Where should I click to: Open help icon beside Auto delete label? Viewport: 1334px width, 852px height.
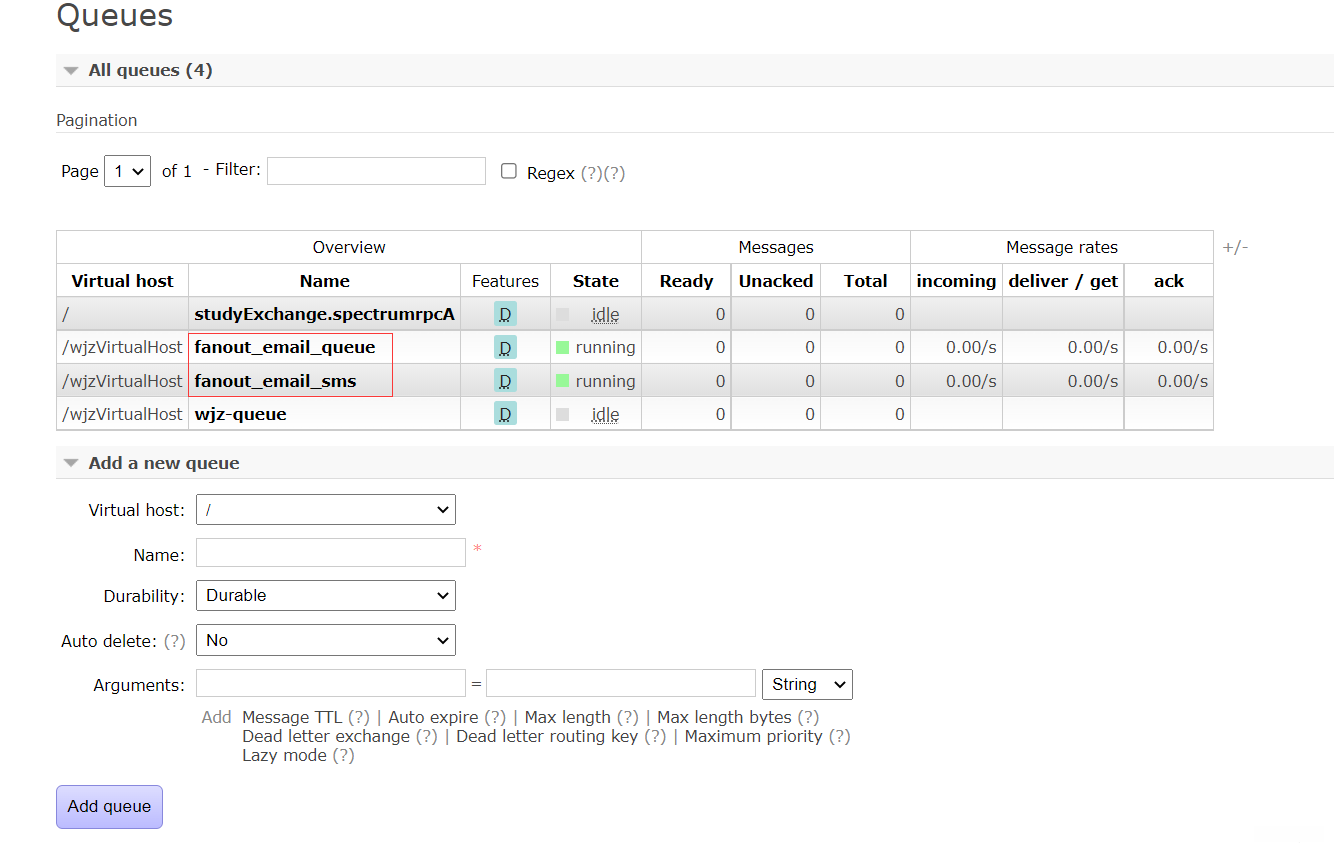pos(175,641)
